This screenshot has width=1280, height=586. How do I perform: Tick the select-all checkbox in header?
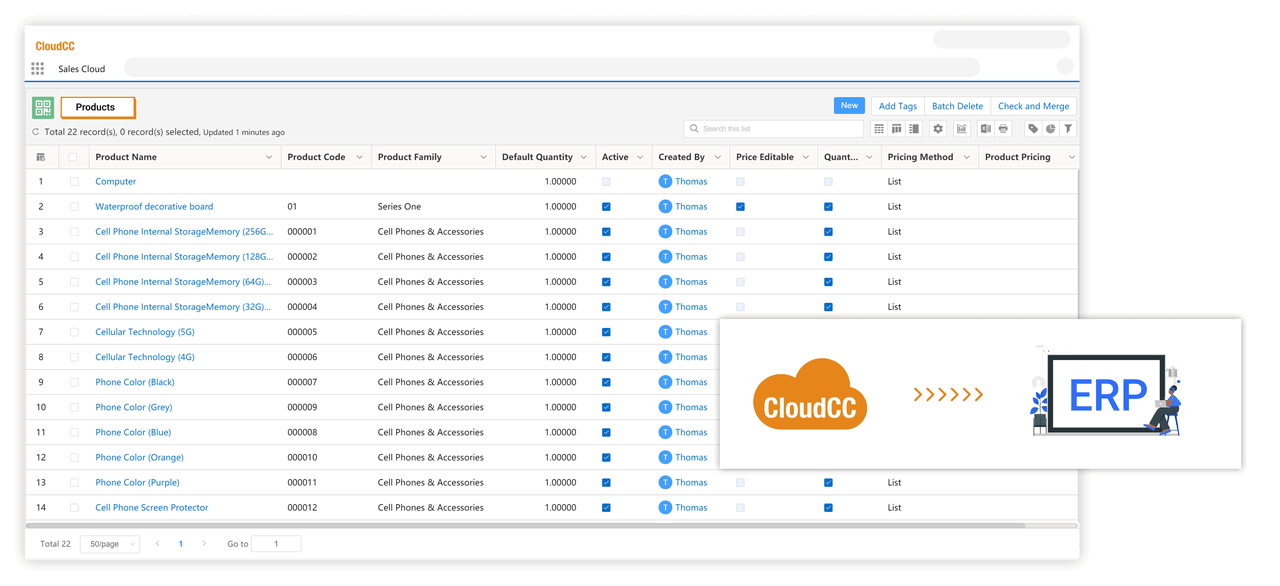pos(73,157)
